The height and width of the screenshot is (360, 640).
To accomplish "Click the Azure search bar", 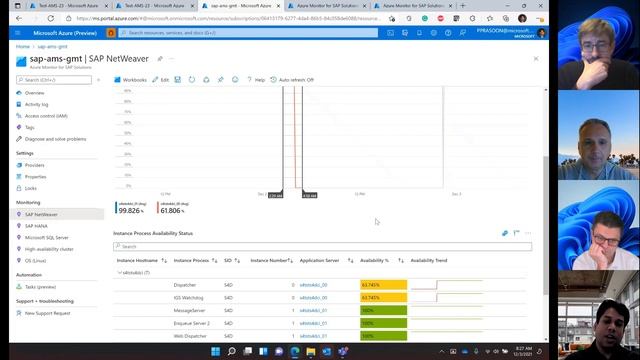I will click(248, 33).
